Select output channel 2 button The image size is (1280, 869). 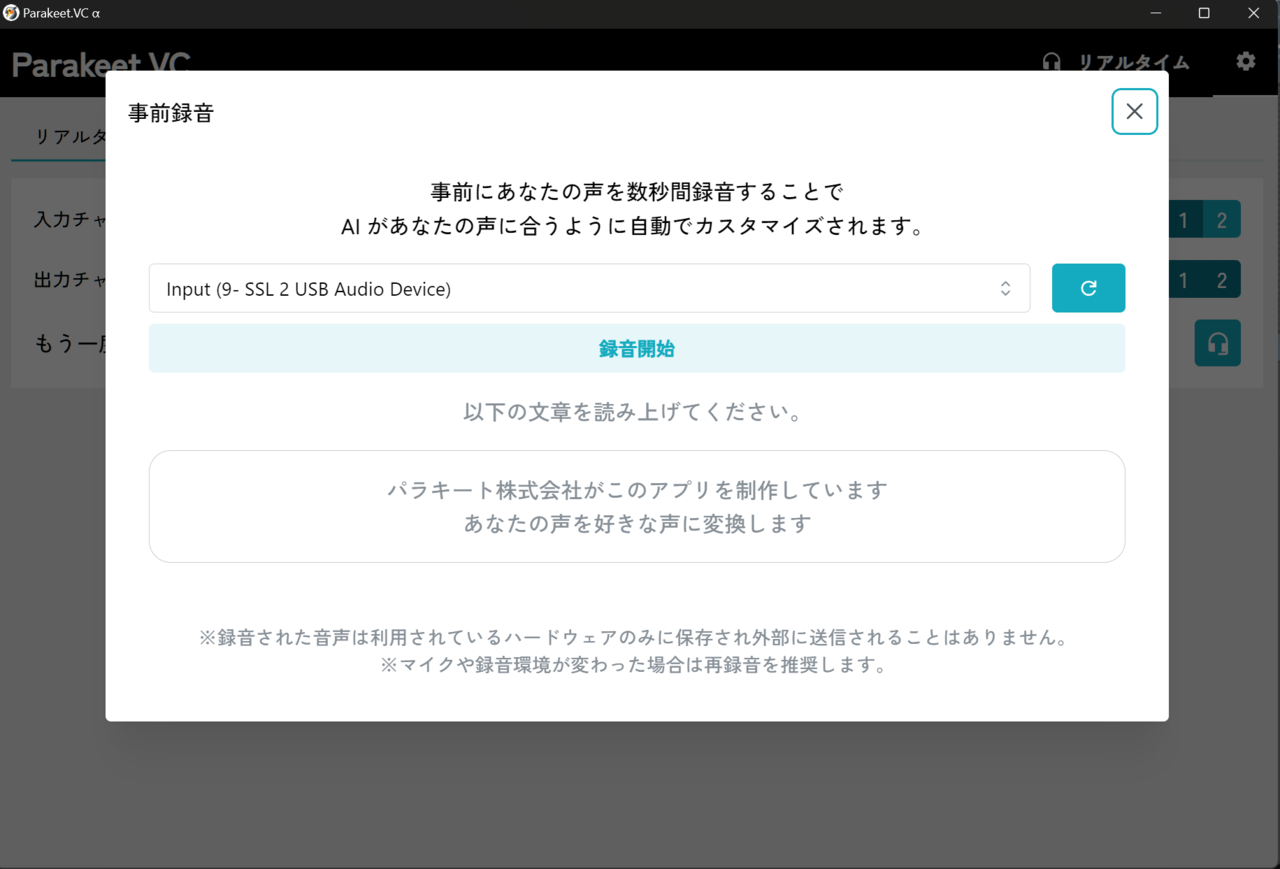click(x=1221, y=279)
